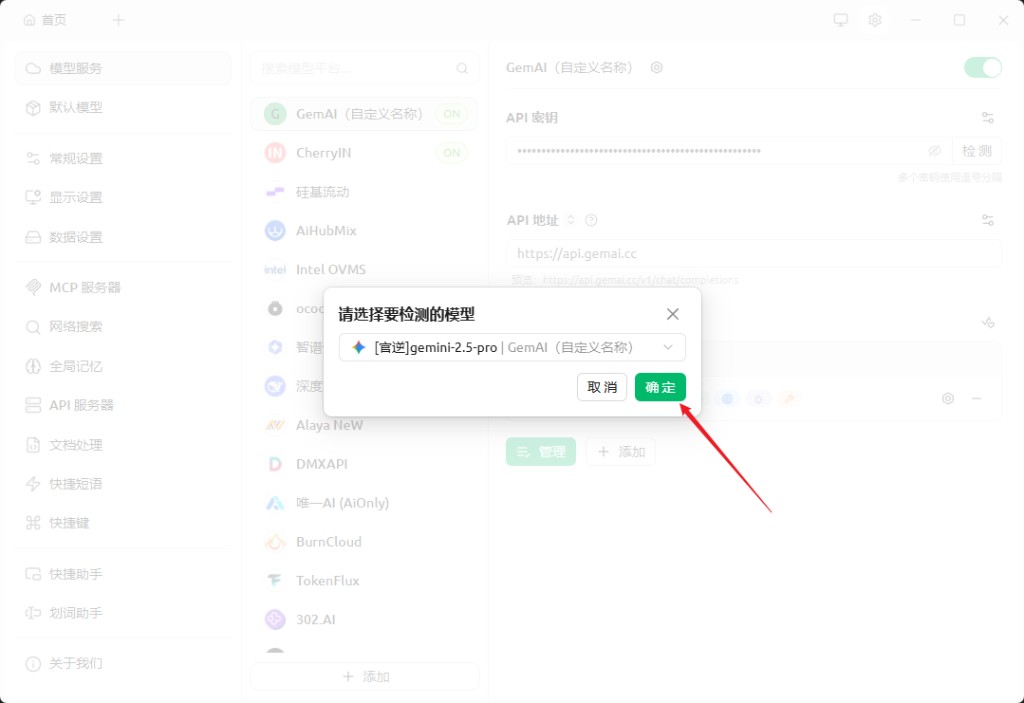This screenshot has width=1024, height=703.
Task: Click the 网络搜索 search icon in sidebar
Action: point(34,327)
